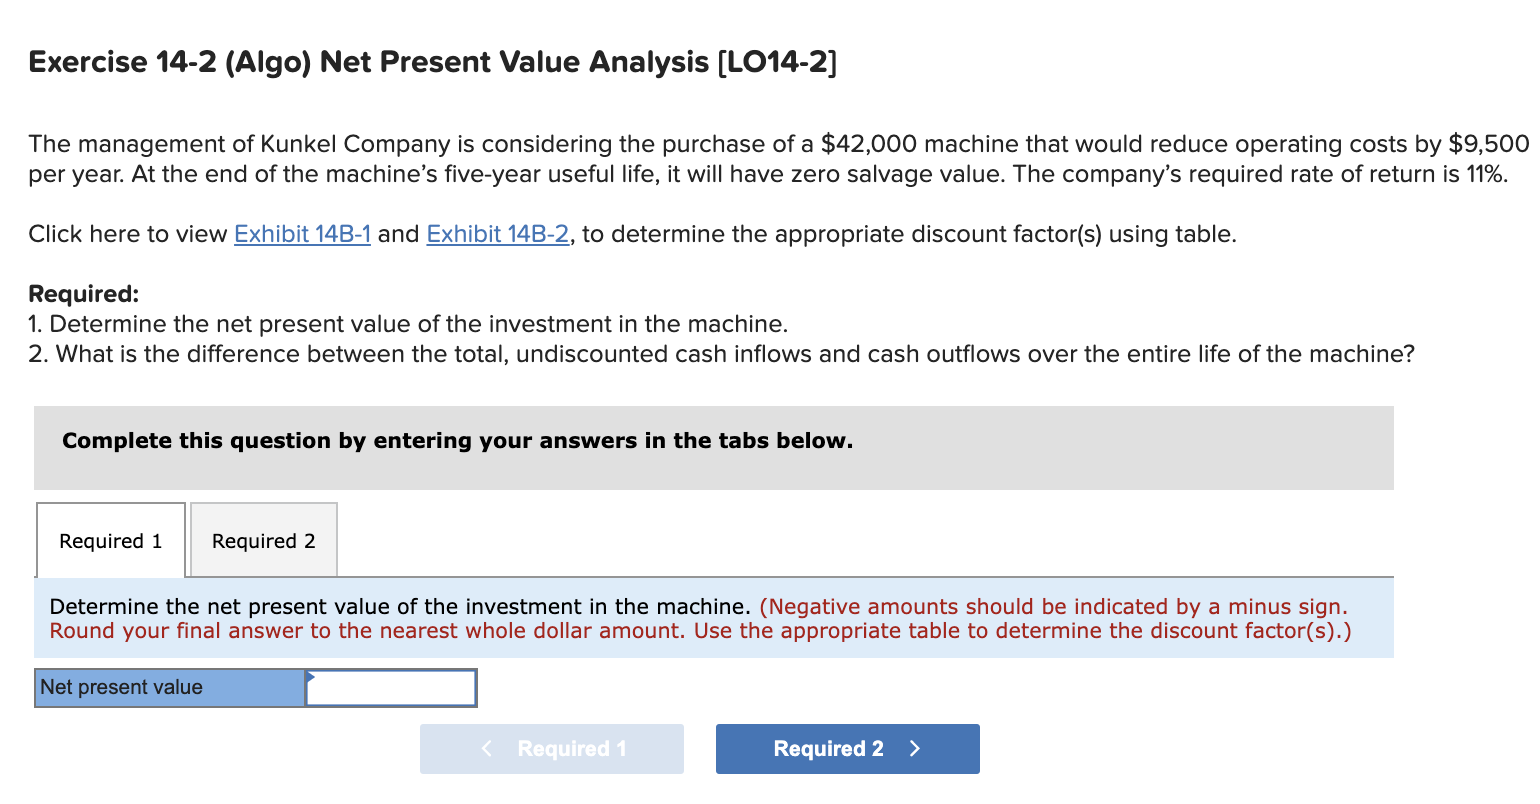Image resolution: width=1540 pixels, height=804 pixels.
Task: Select the Net present value label cell
Action: (x=168, y=687)
